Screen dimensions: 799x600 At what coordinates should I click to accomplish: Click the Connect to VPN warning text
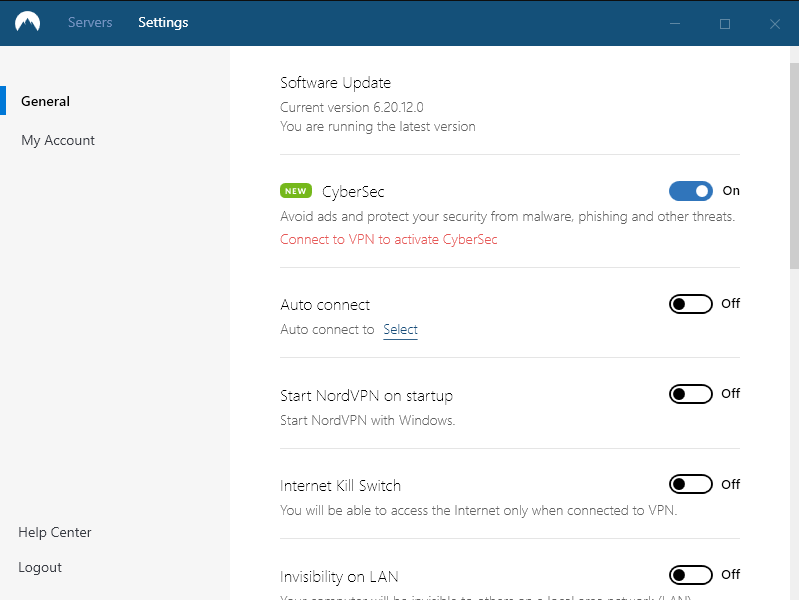pos(389,240)
